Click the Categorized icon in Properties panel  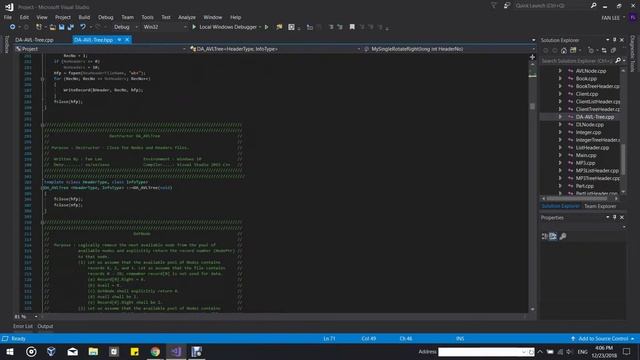click(544, 236)
